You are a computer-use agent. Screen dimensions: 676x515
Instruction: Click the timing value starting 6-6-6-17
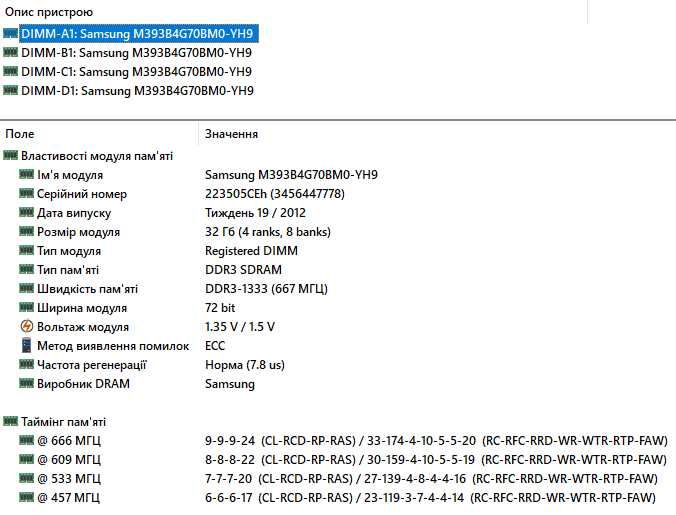click(x=430, y=498)
